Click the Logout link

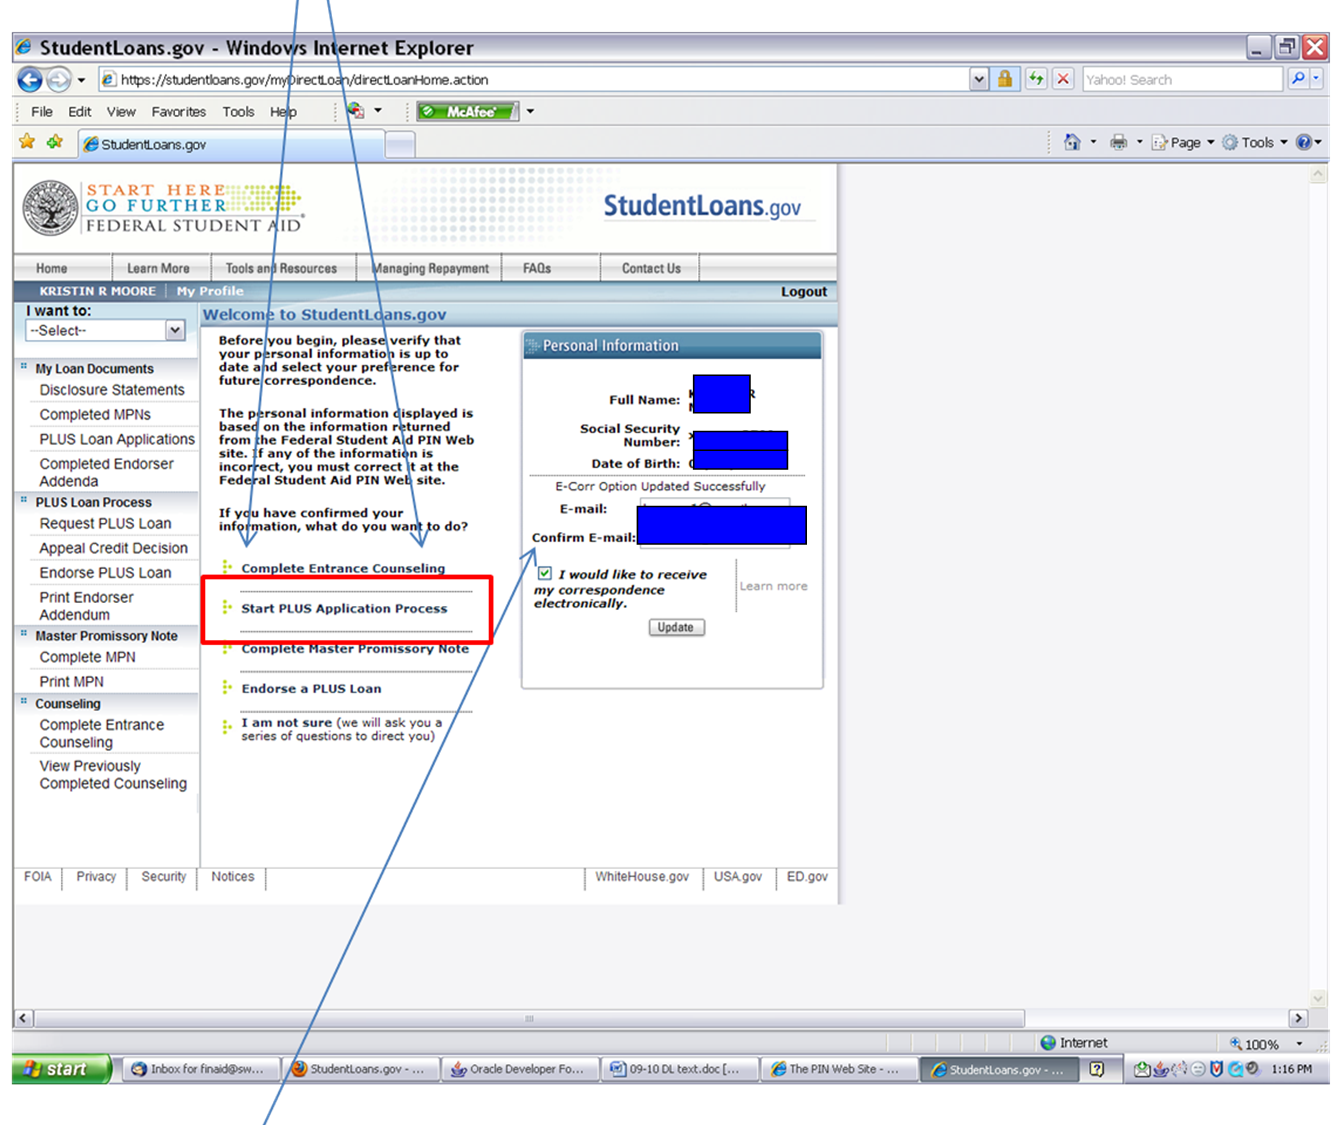tap(804, 292)
